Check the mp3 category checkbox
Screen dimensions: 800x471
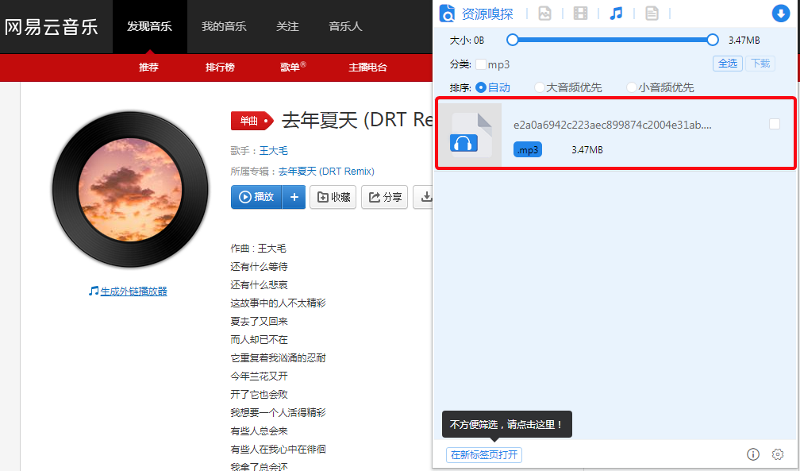[481, 64]
